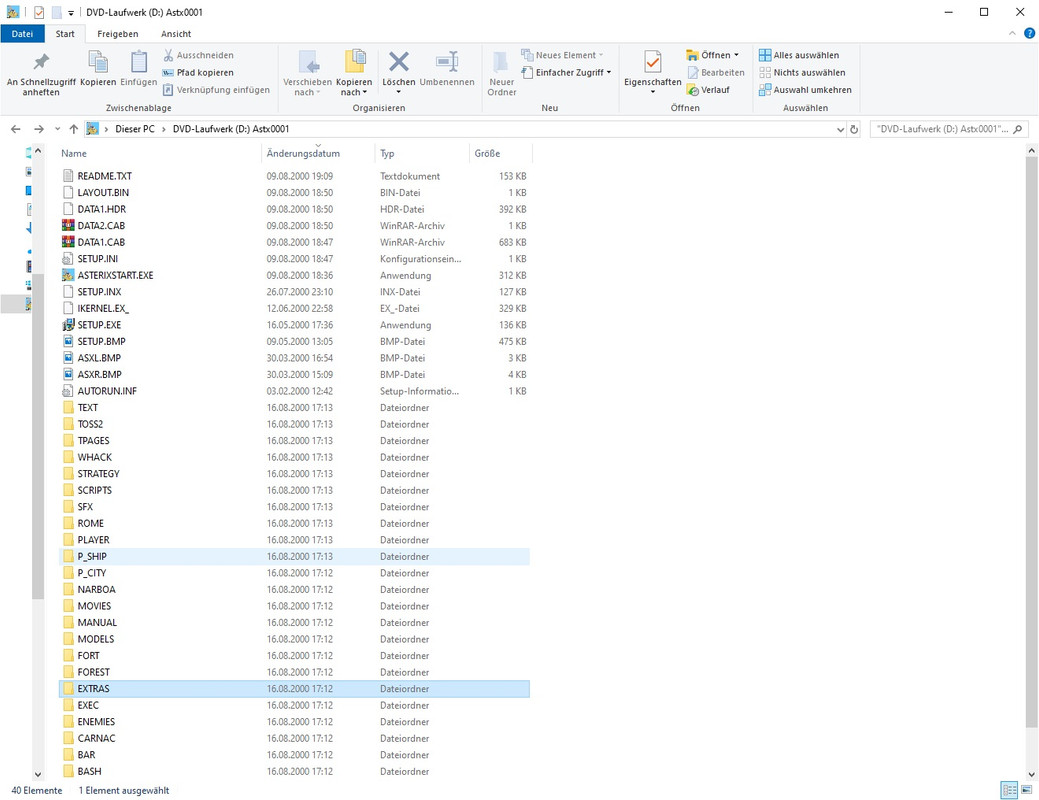Click the Einfügen paste icon
1039x800 pixels.
point(138,62)
